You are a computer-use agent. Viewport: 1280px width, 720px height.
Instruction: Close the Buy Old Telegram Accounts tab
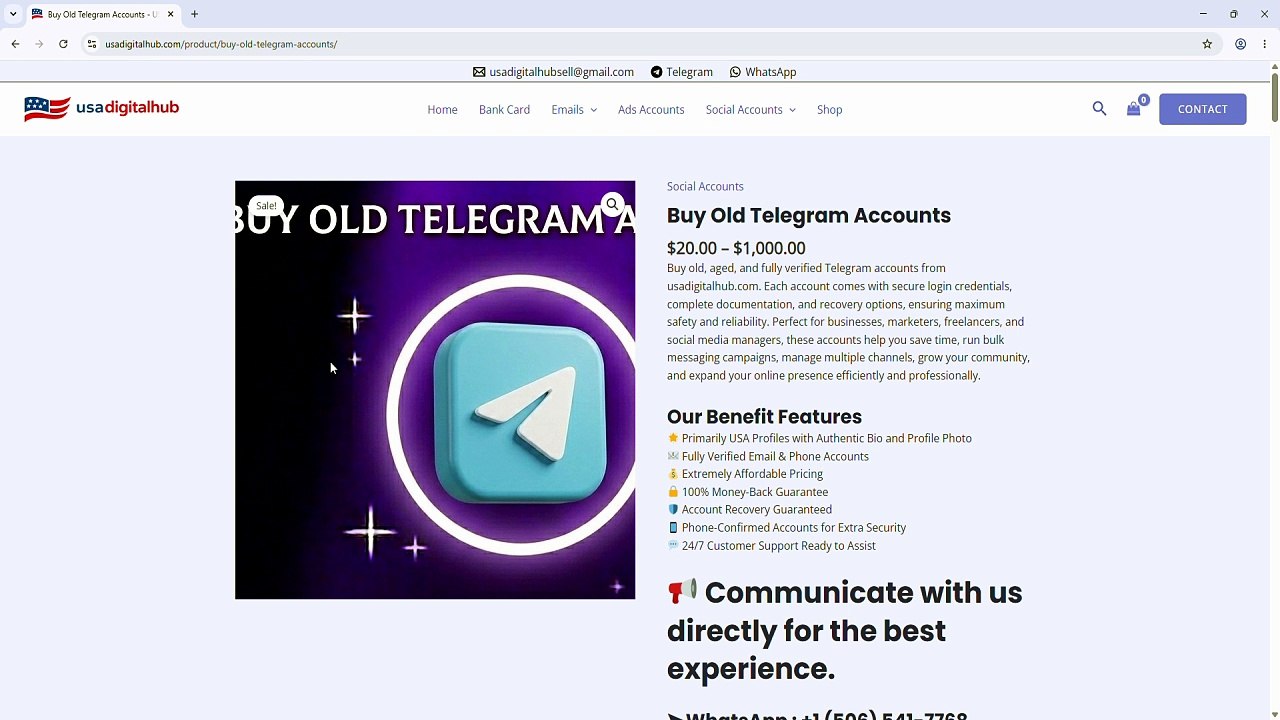click(x=171, y=14)
